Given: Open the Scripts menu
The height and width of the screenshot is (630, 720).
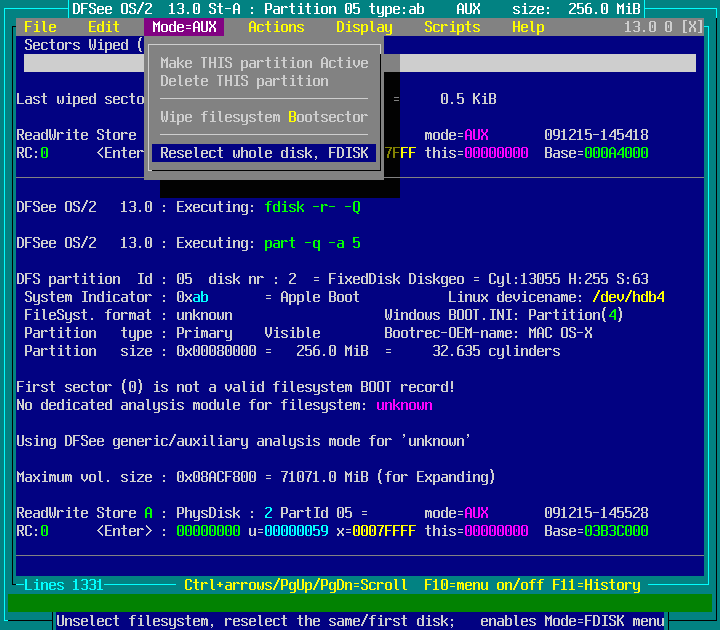Looking at the screenshot, I should [452, 27].
